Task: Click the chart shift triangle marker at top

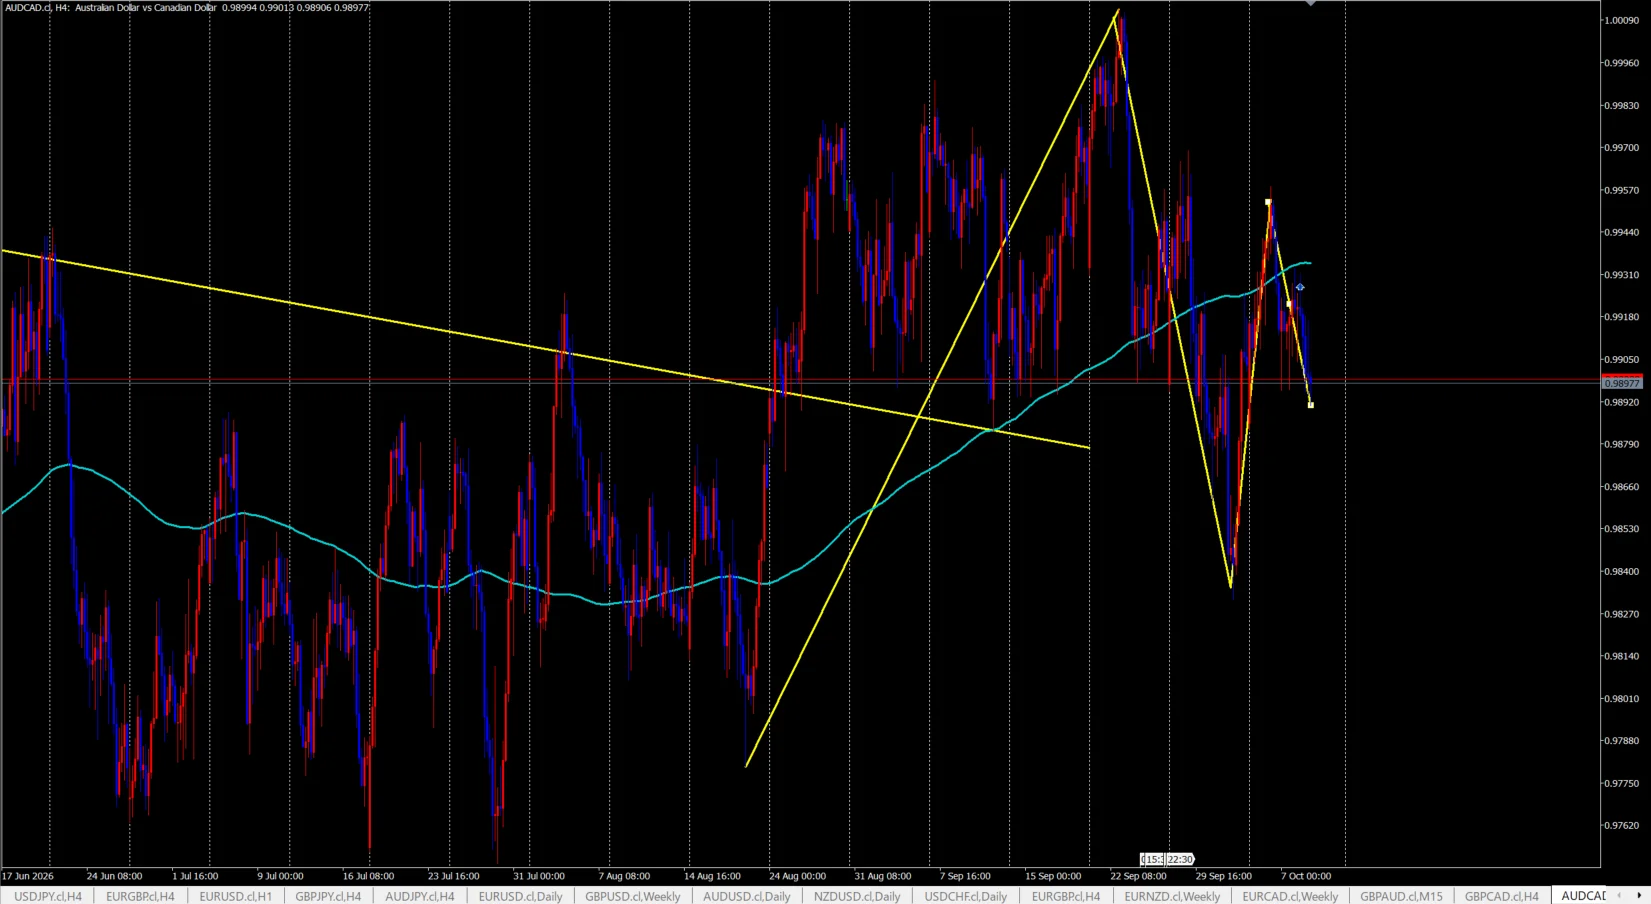Action: point(1310,3)
